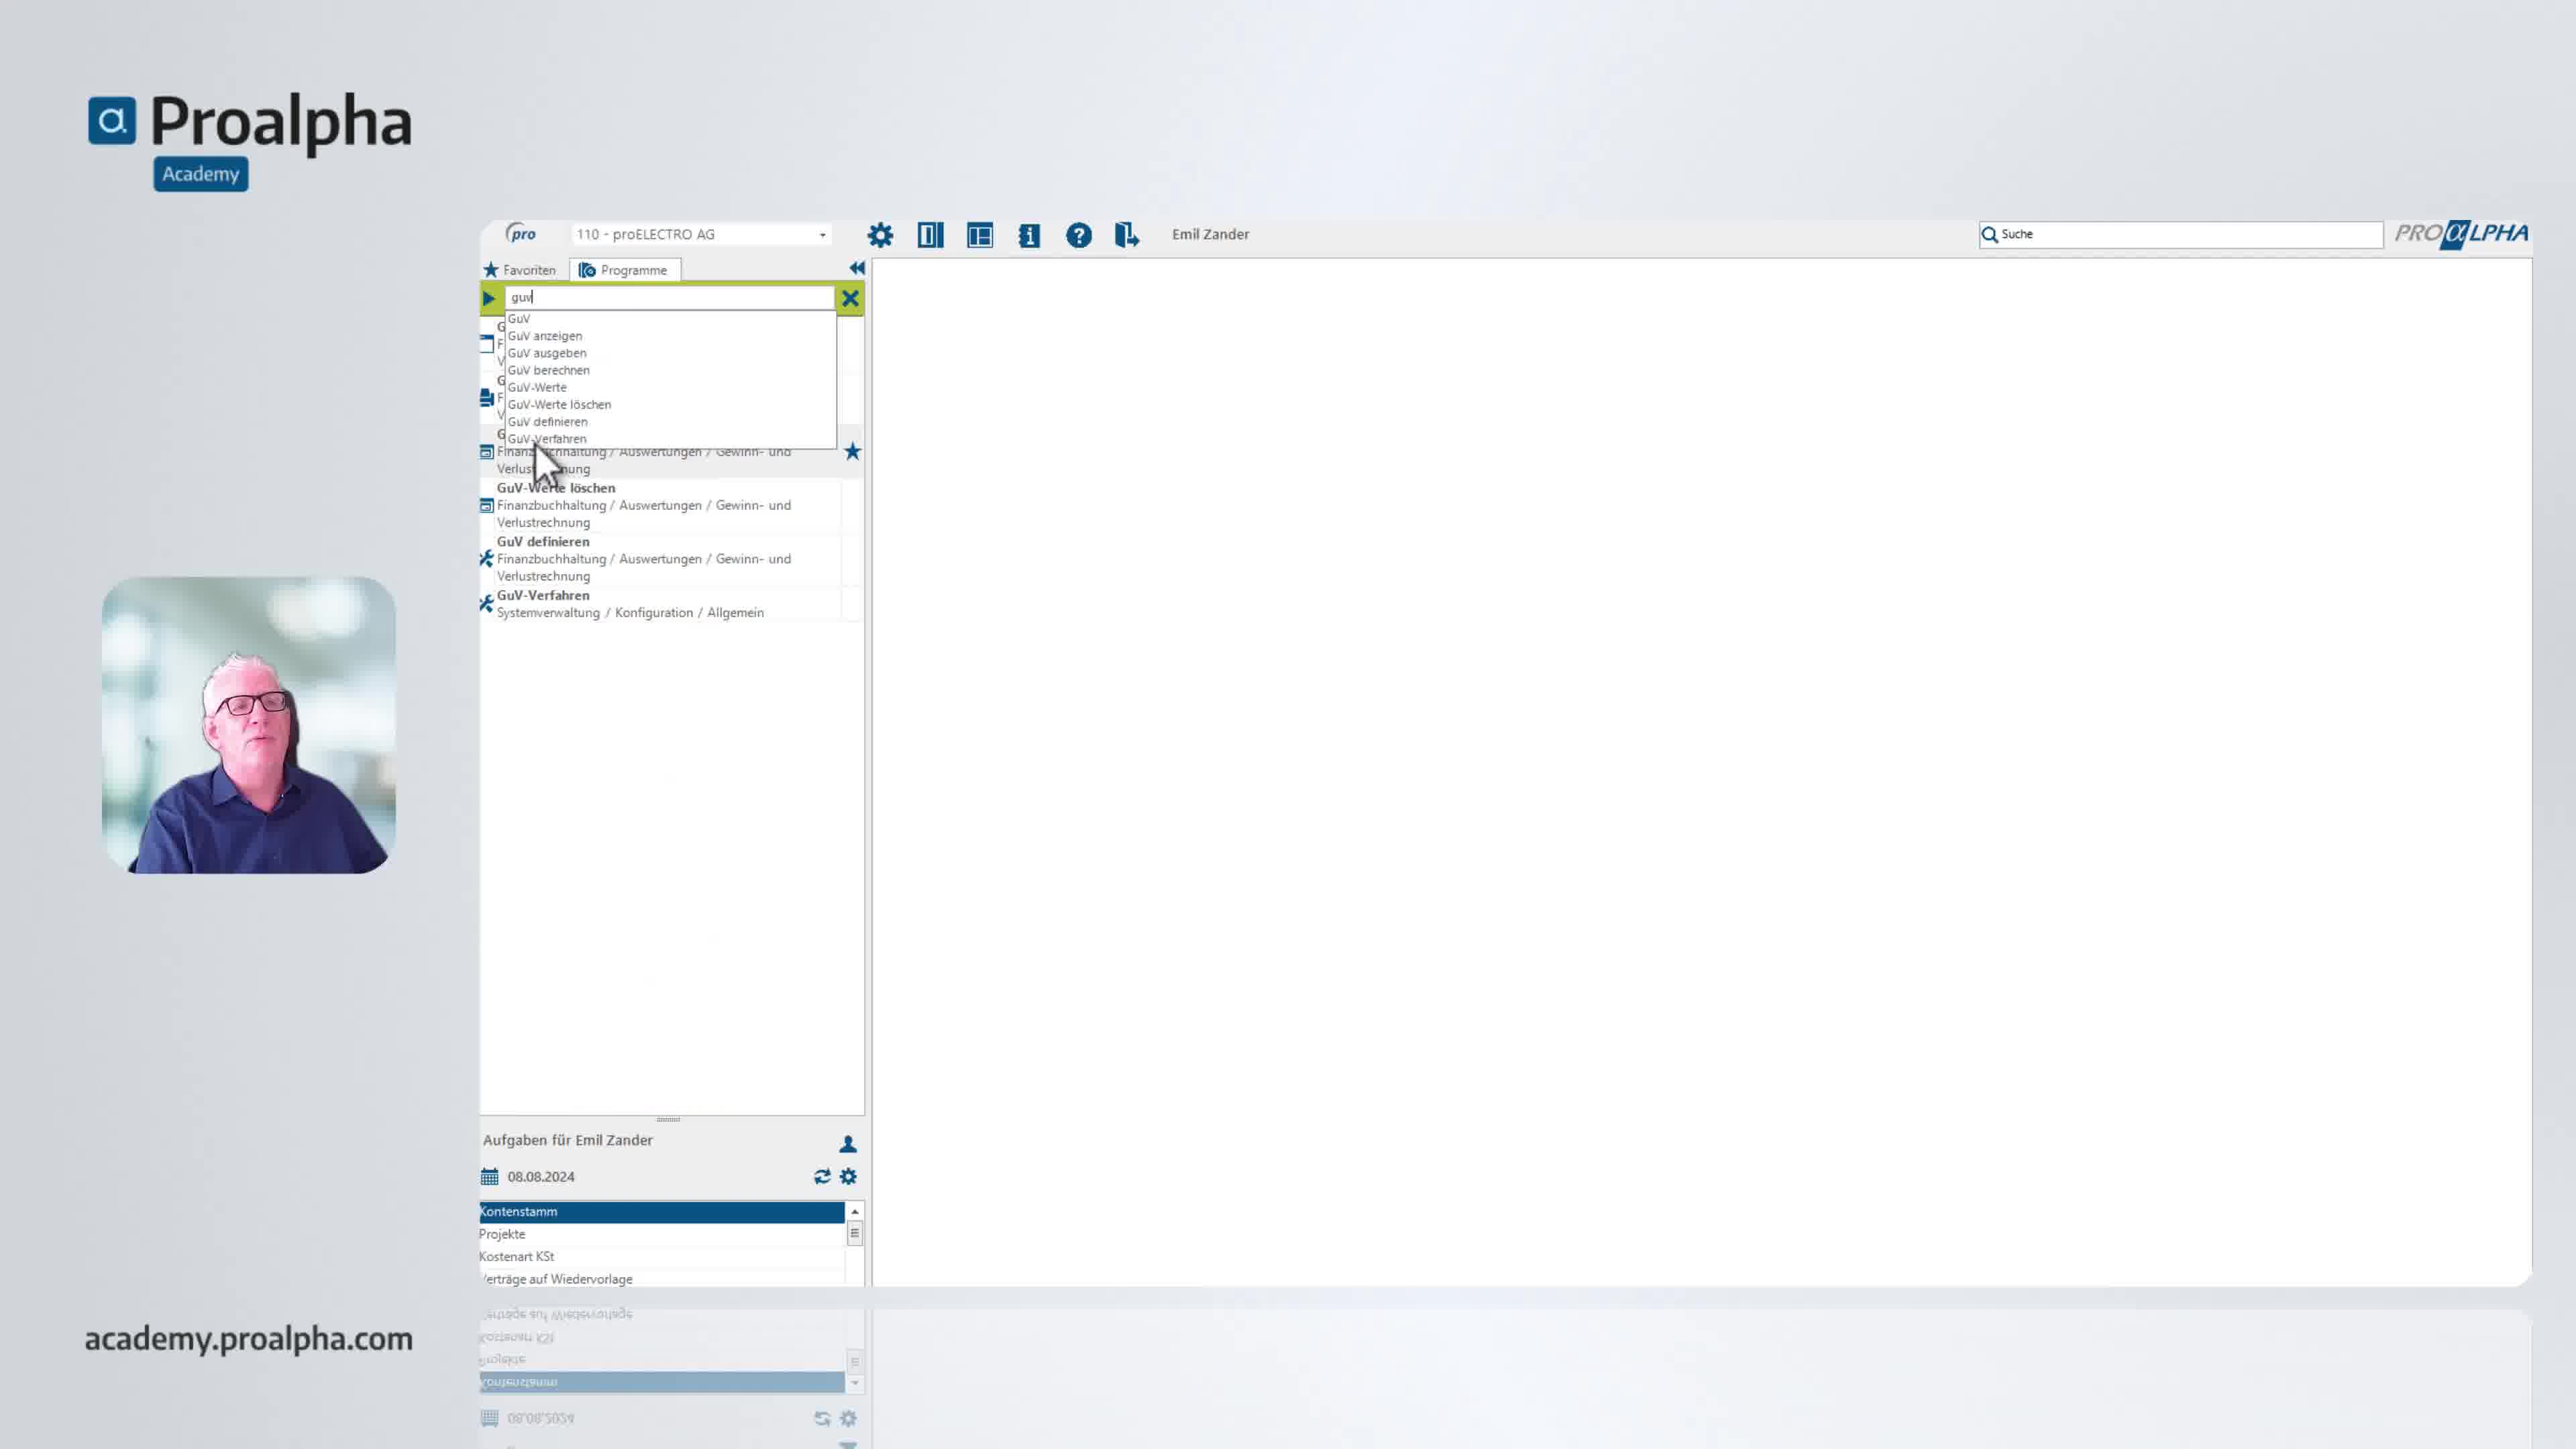Clear the program search with the X button
2576x1449 pixels.
click(x=850, y=298)
